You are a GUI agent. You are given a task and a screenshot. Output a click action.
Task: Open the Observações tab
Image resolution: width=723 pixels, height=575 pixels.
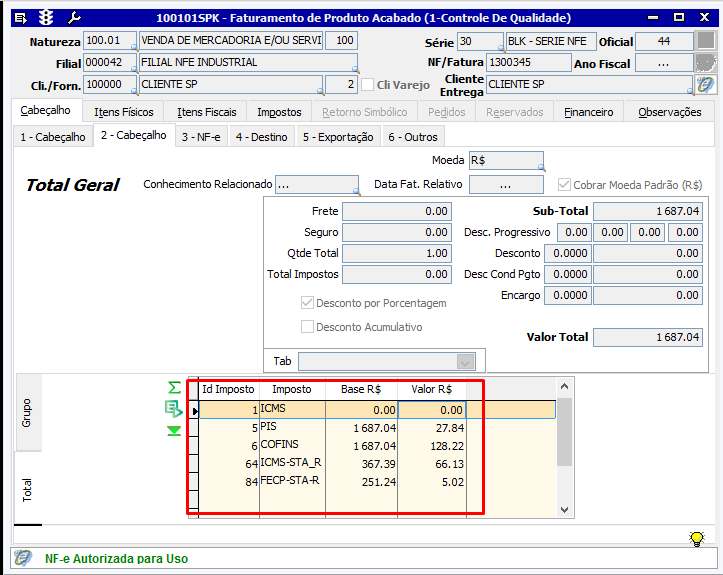(x=670, y=112)
